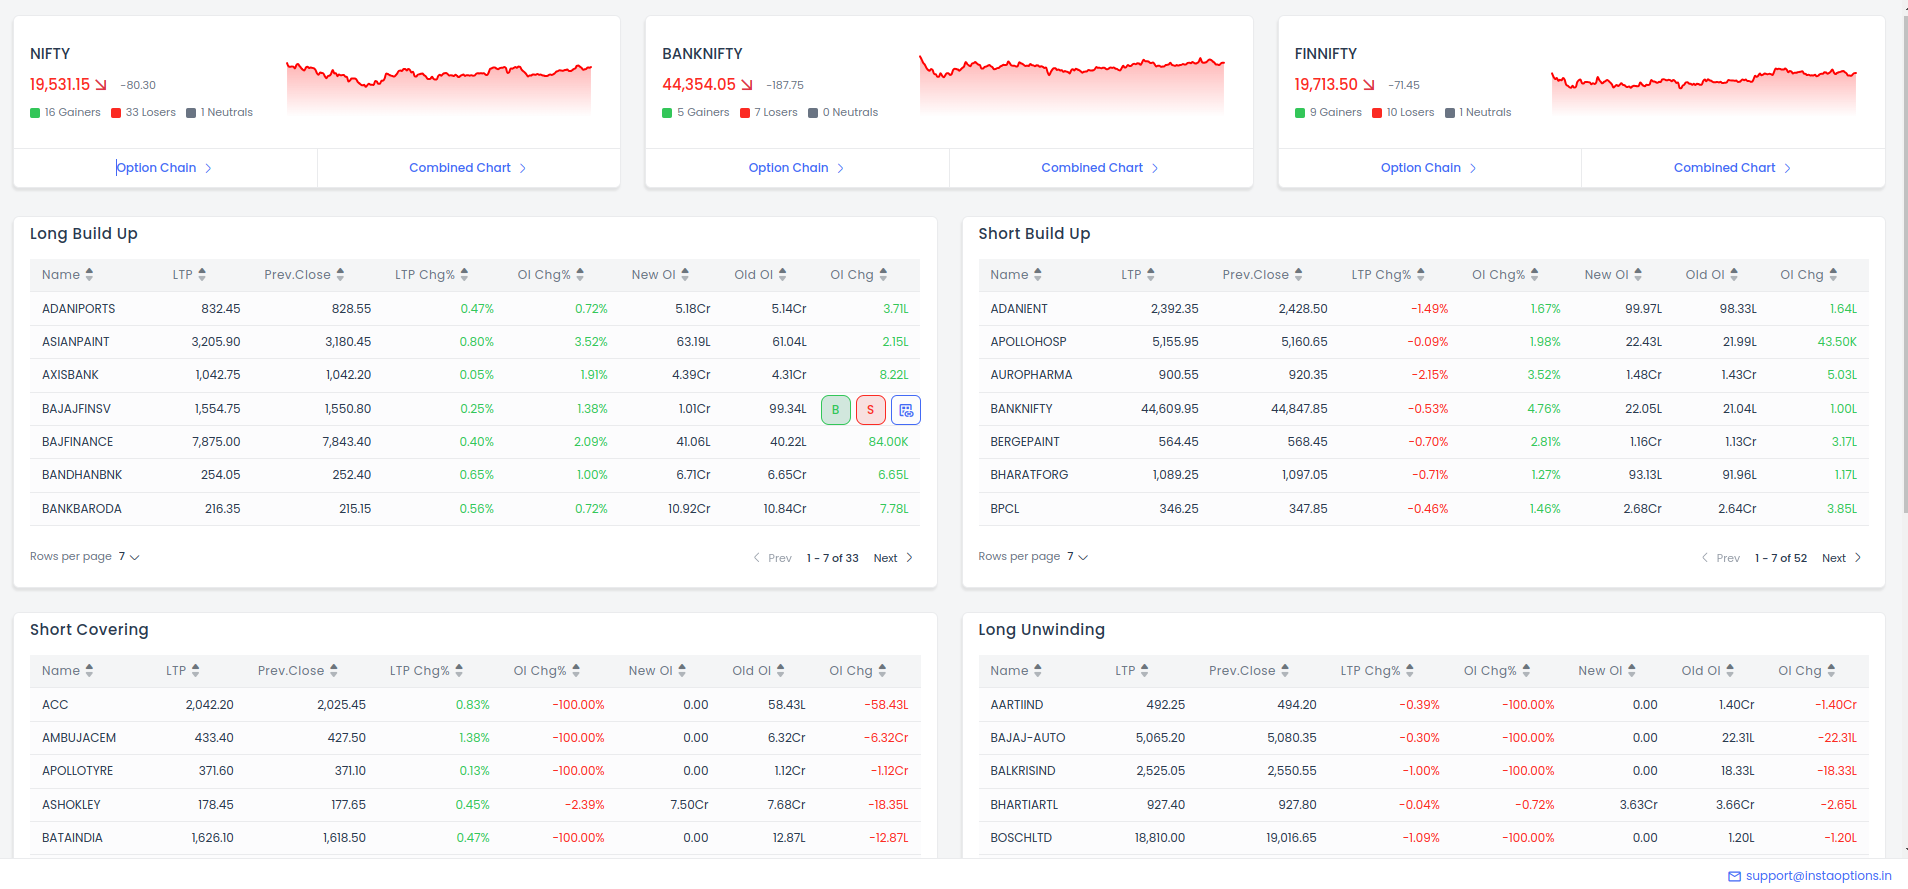Sort Short Covering table by Name

[68, 671]
